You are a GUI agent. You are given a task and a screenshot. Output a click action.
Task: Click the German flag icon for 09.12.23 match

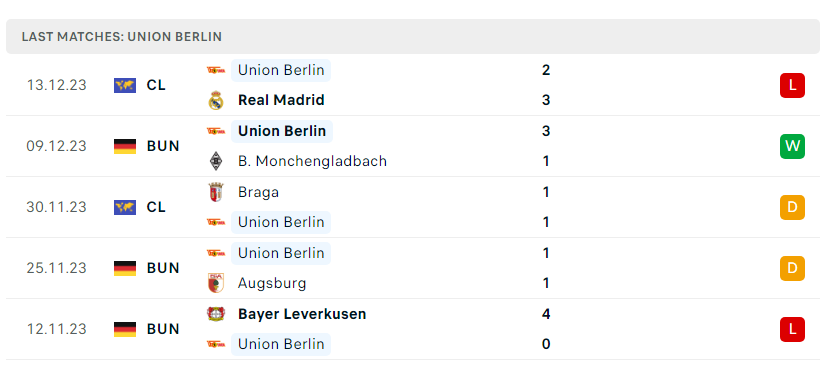[x=125, y=146]
